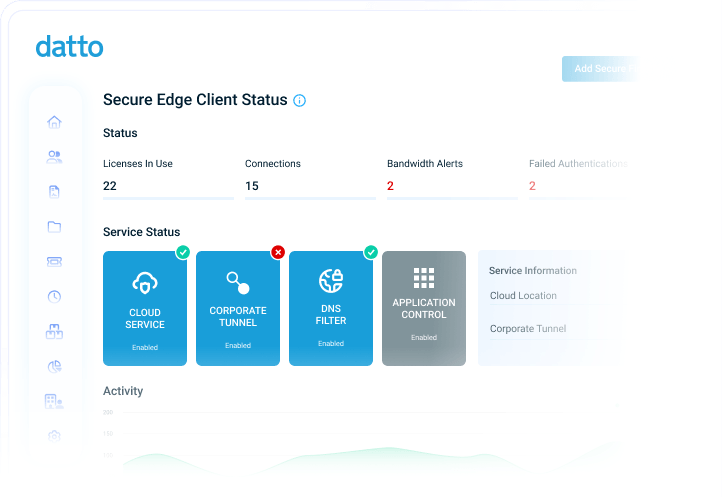Click the Status section heading
This screenshot has width=722, height=497.
[120, 133]
